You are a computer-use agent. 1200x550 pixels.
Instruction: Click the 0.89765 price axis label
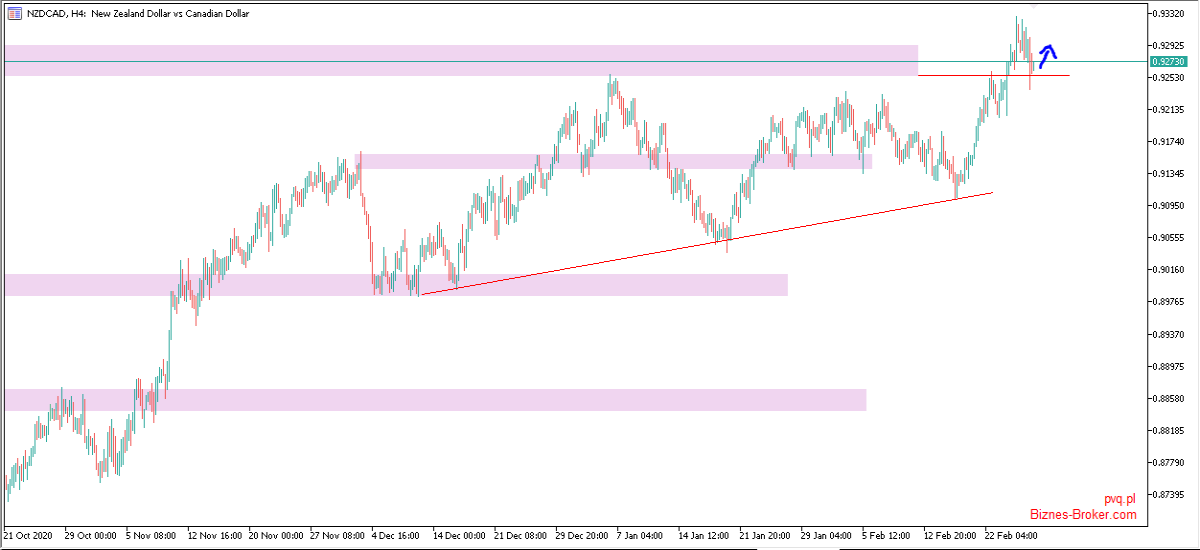(x=1168, y=301)
